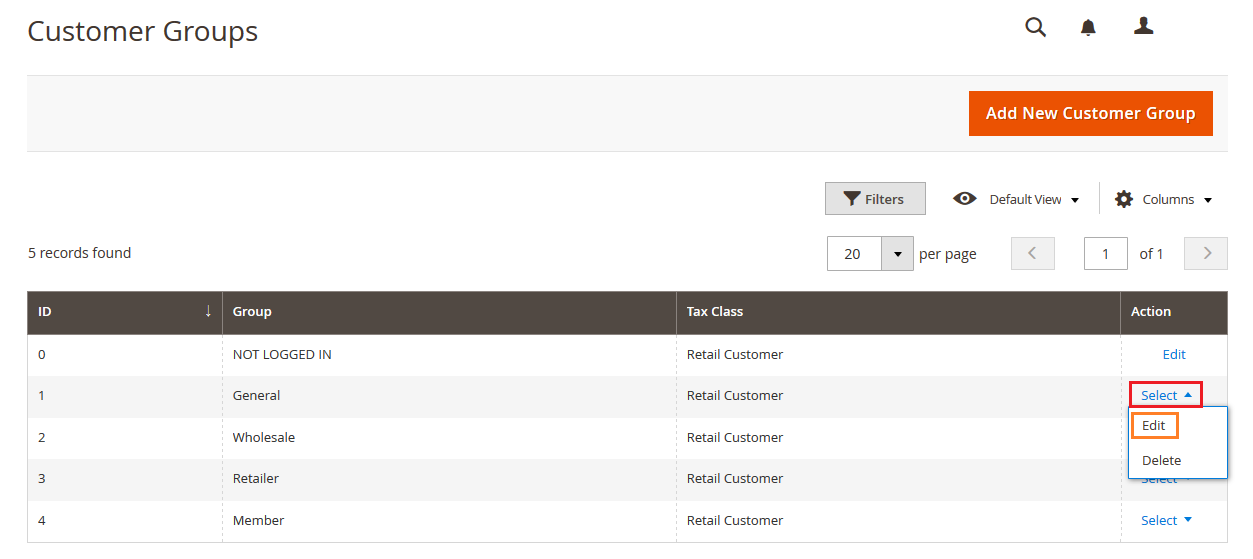Click the eye icon for Default View
The image size is (1253, 559).
click(964, 199)
